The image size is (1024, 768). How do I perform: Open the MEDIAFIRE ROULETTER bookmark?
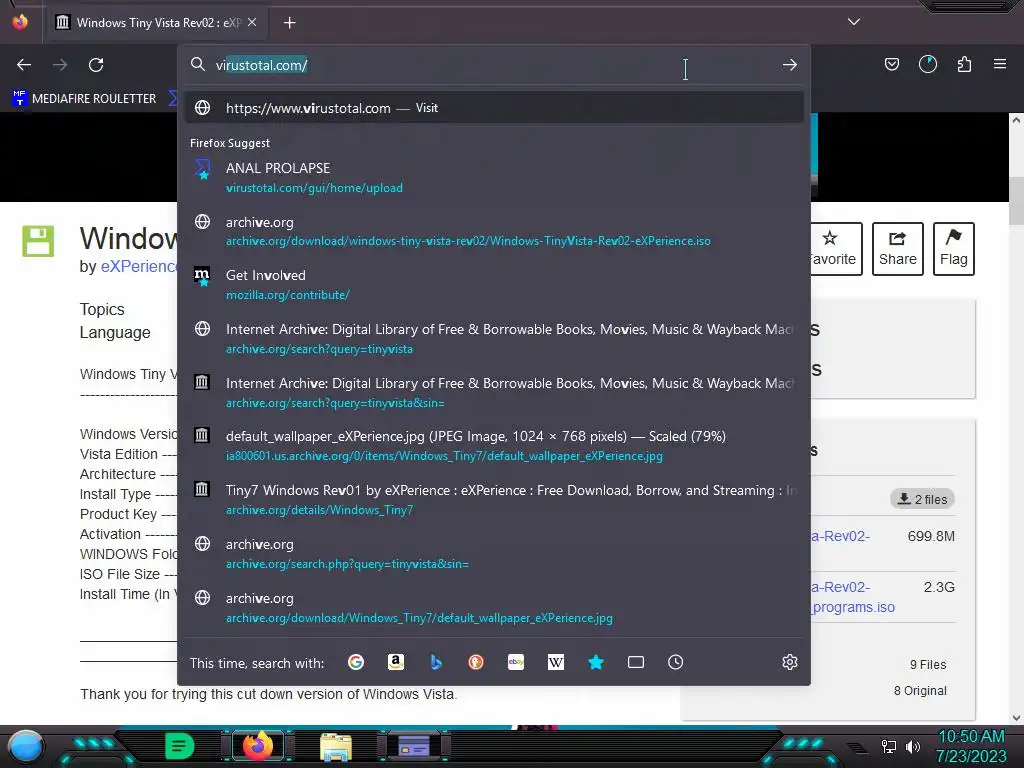pyautogui.click(x=84, y=99)
